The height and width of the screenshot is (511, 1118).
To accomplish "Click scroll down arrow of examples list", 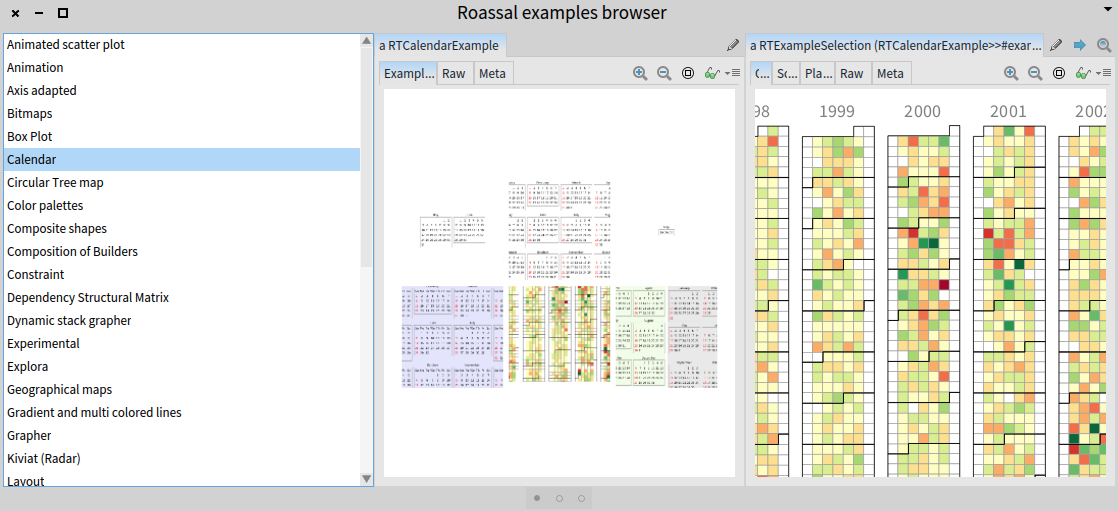I will click(366, 479).
